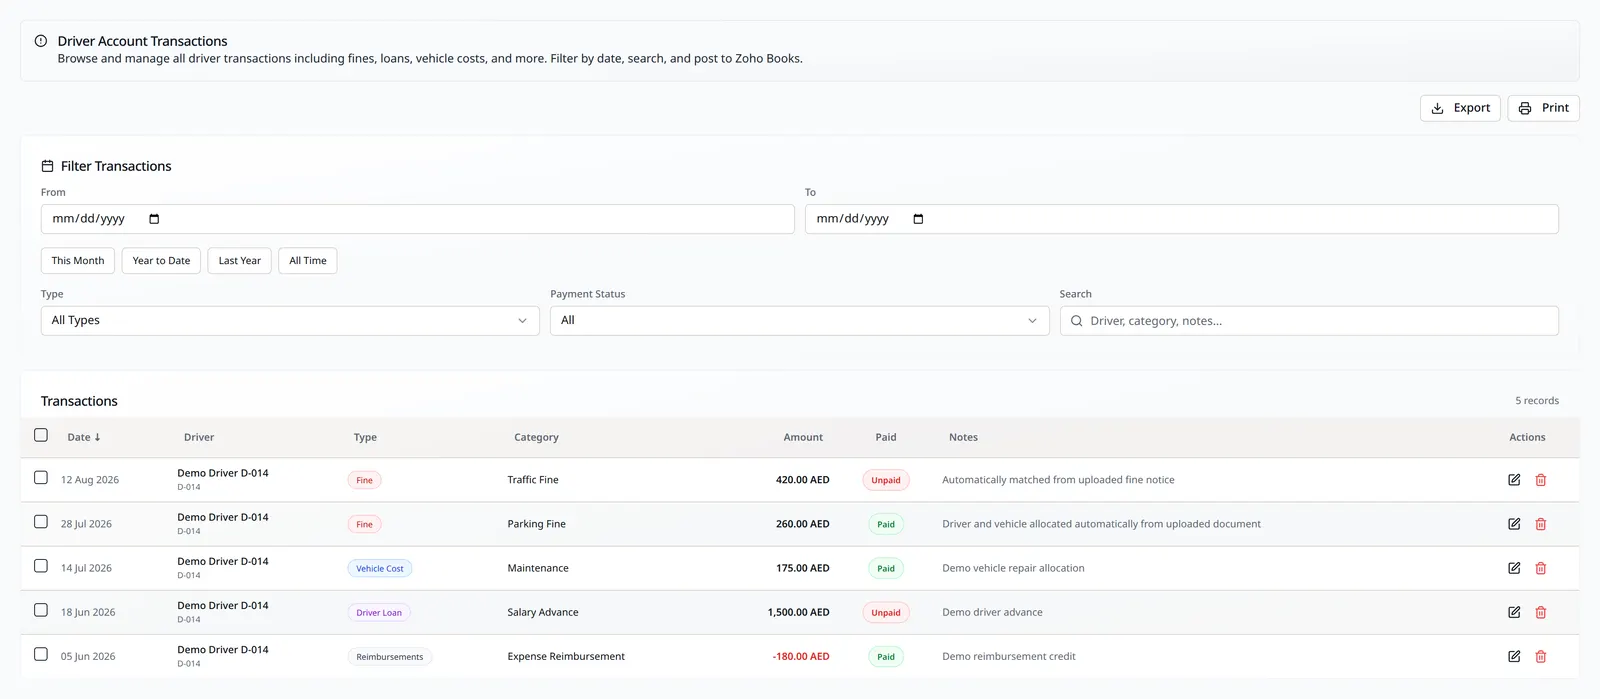Click the Paid badge on Expense Reimbursement row
The width and height of the screenshot is (1600, 699).
886,656
